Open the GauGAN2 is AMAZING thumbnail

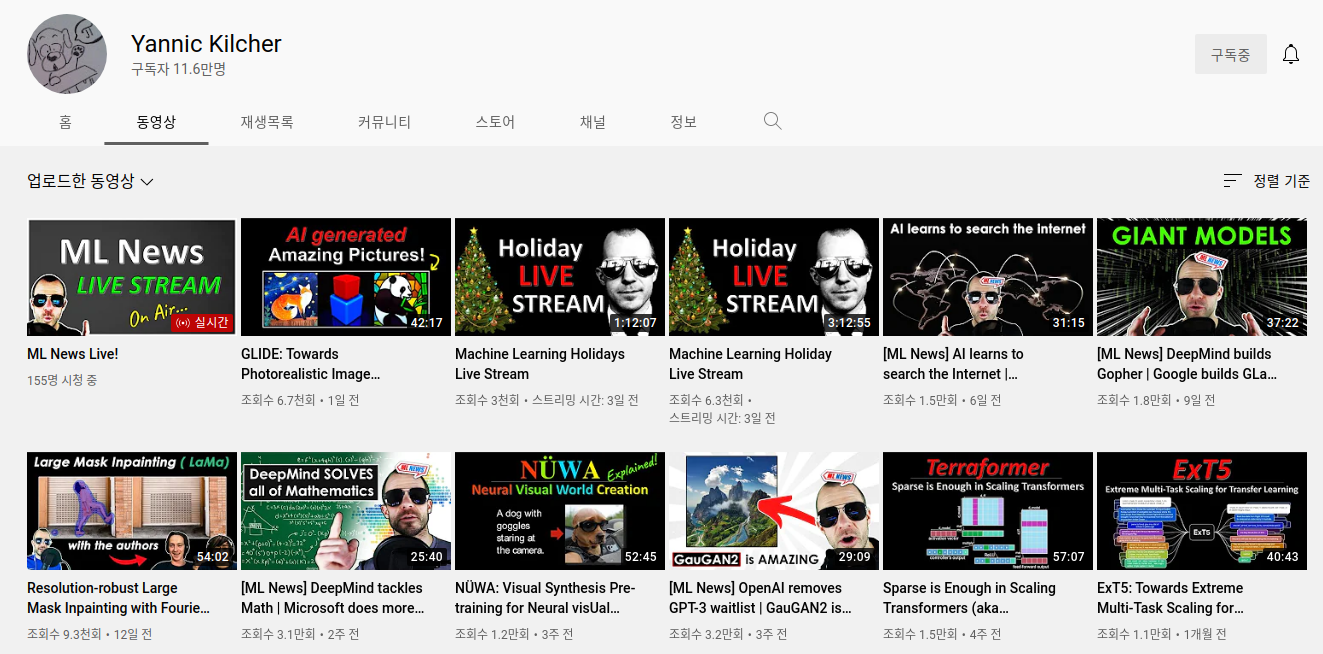coord(774,511)
